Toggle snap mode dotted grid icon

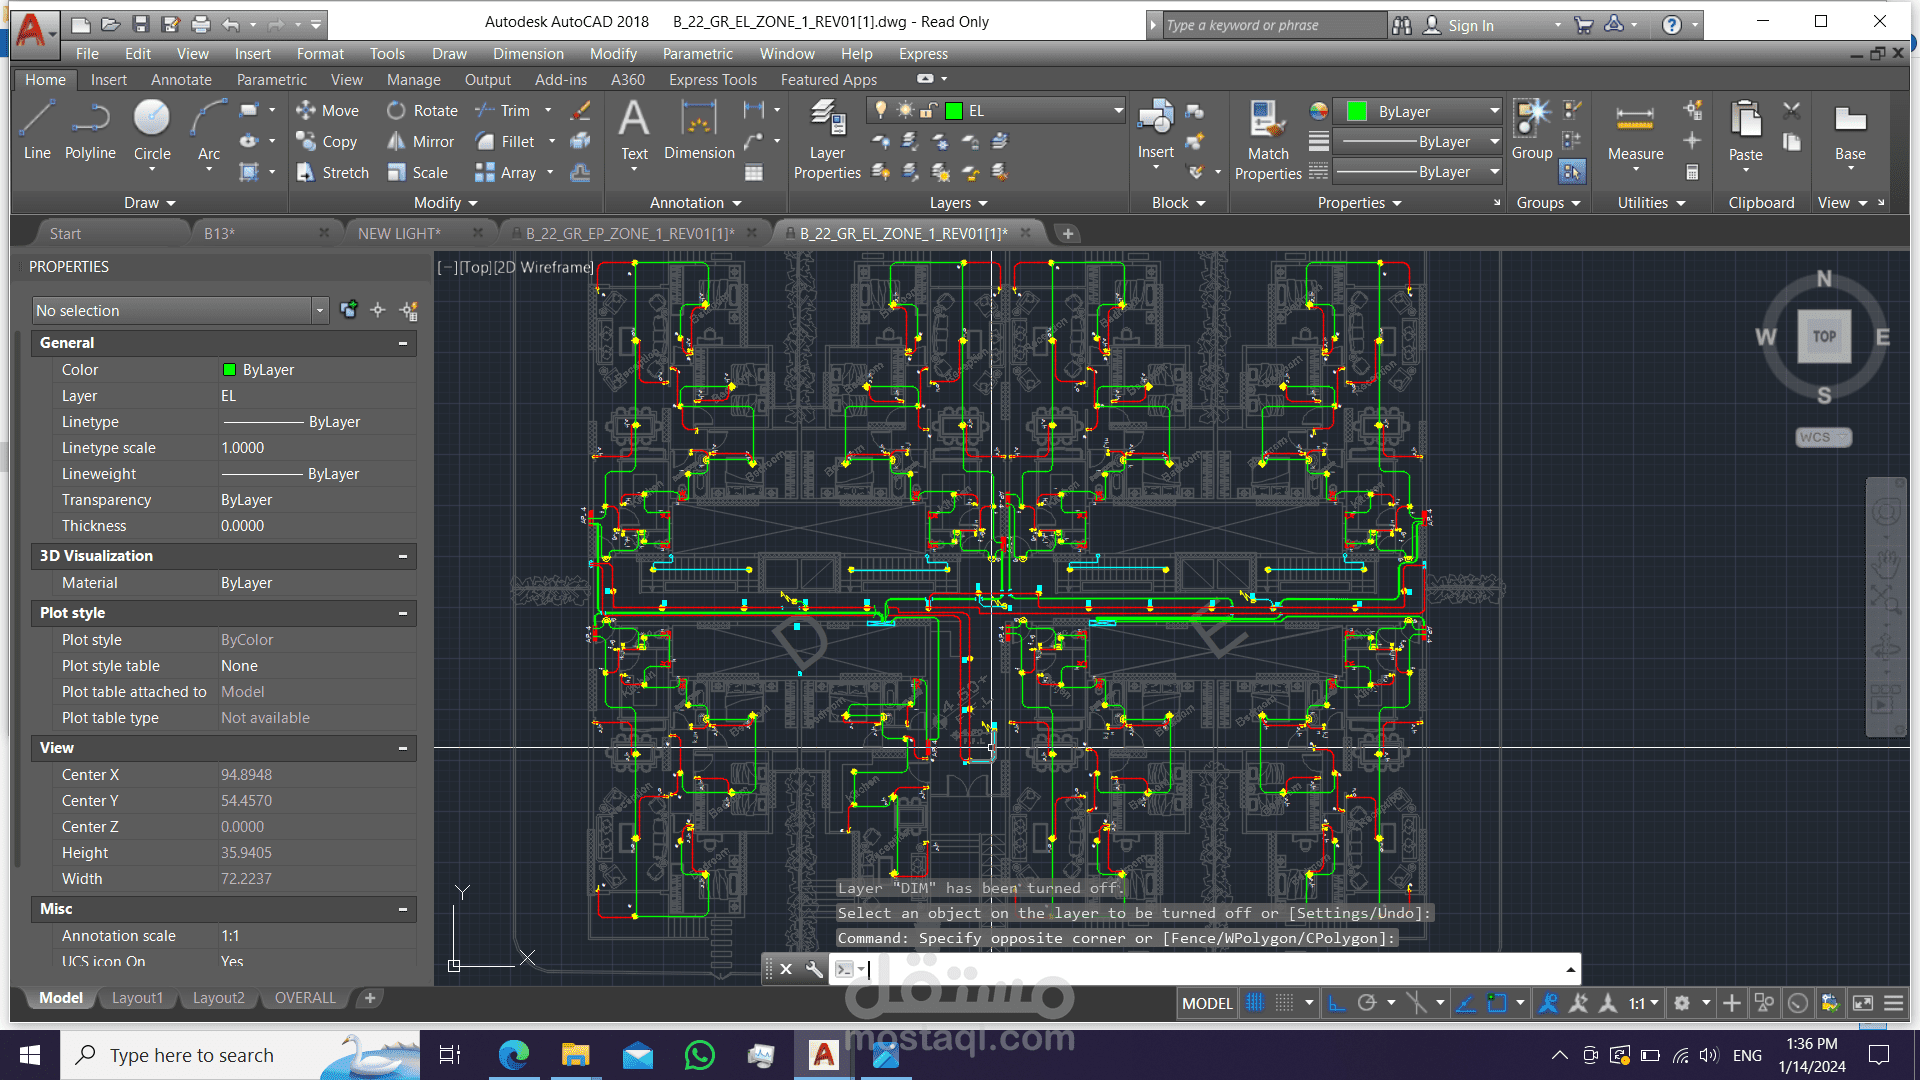[1285, 1003]
